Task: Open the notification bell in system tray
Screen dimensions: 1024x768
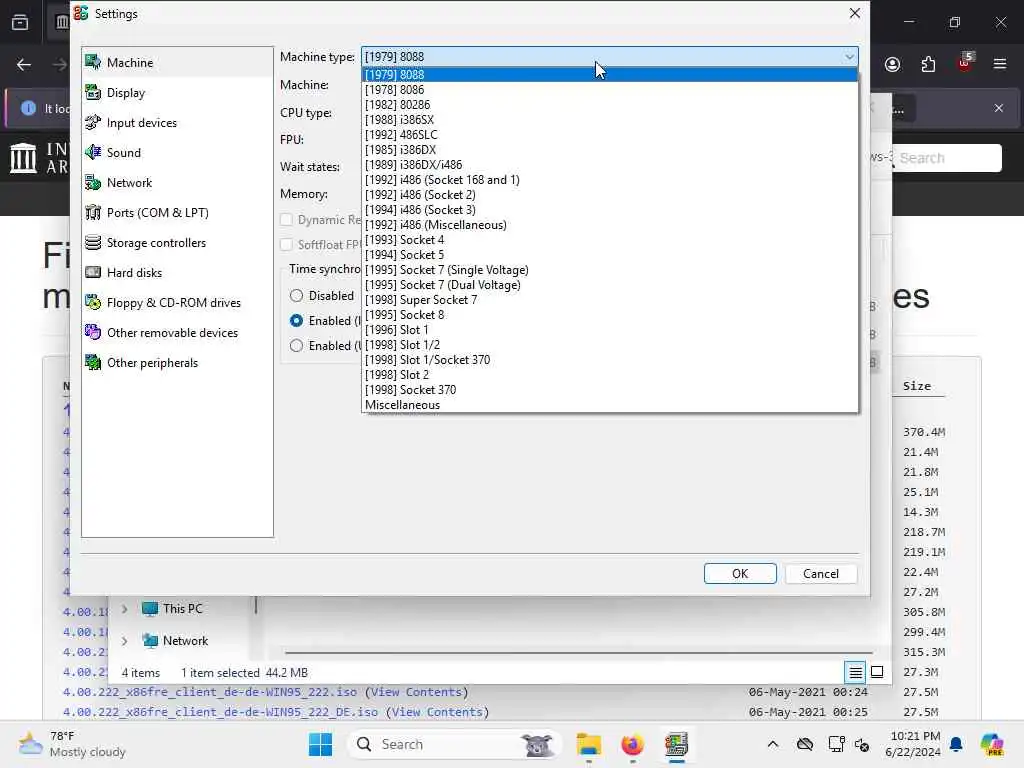Action: click(x=956, y=744)
